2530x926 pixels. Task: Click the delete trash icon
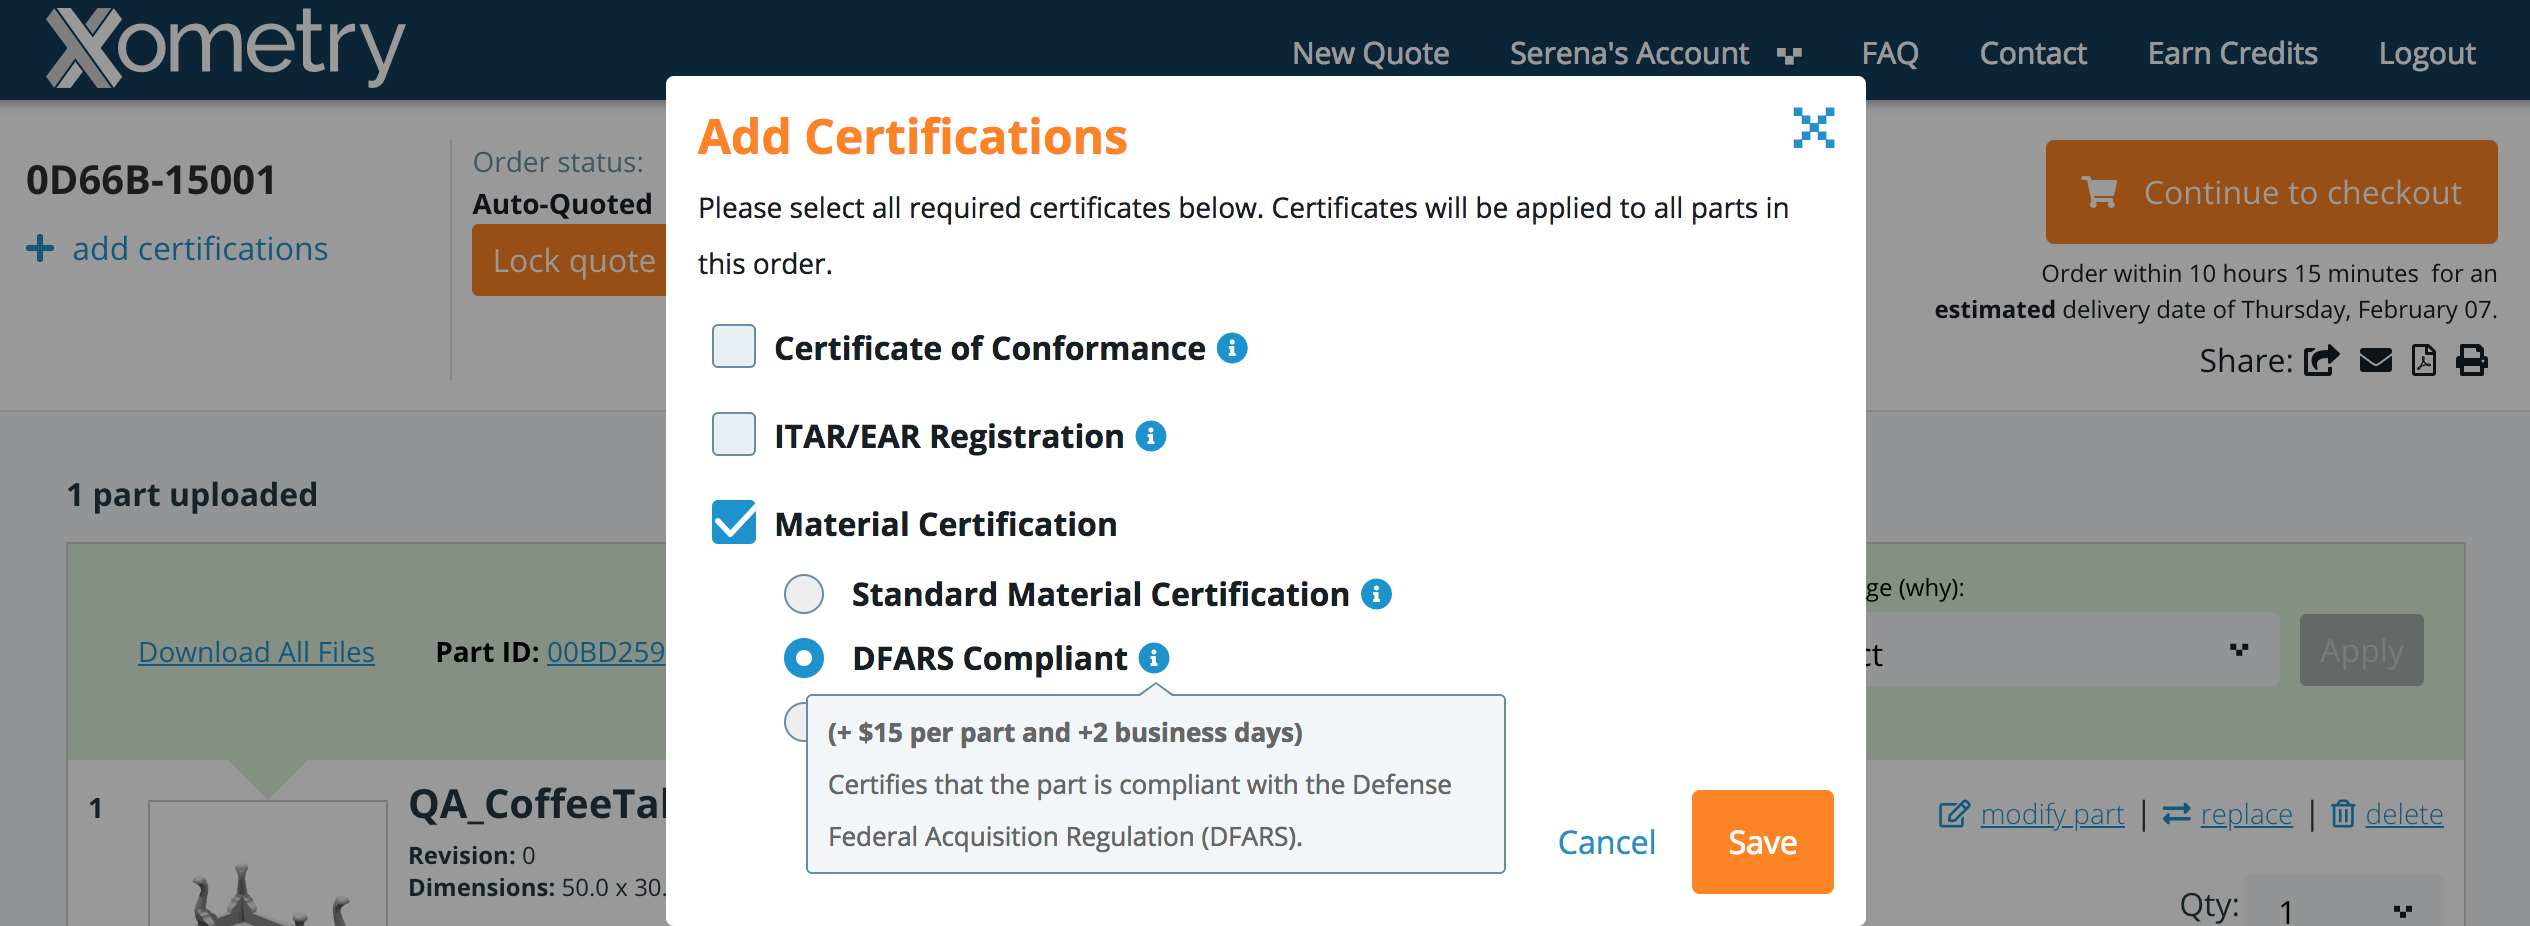point(2343,814)
